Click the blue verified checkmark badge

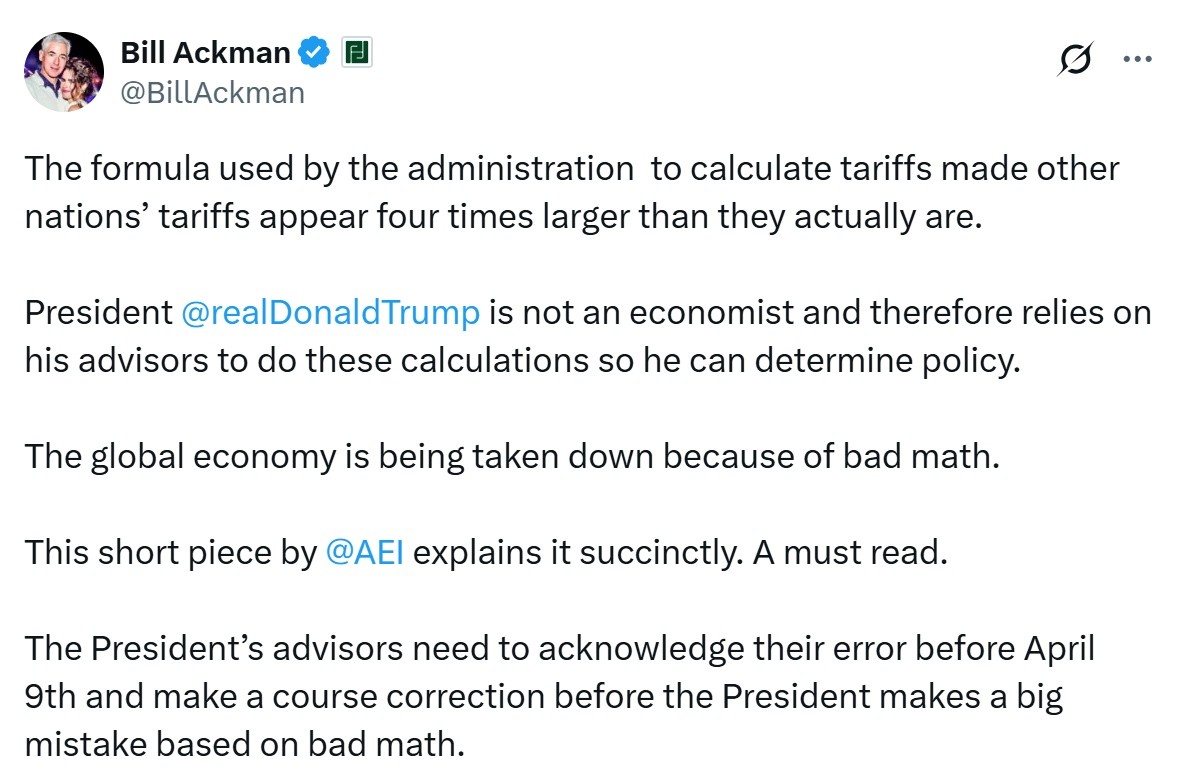pyautogui.click(x=313, y=53)
